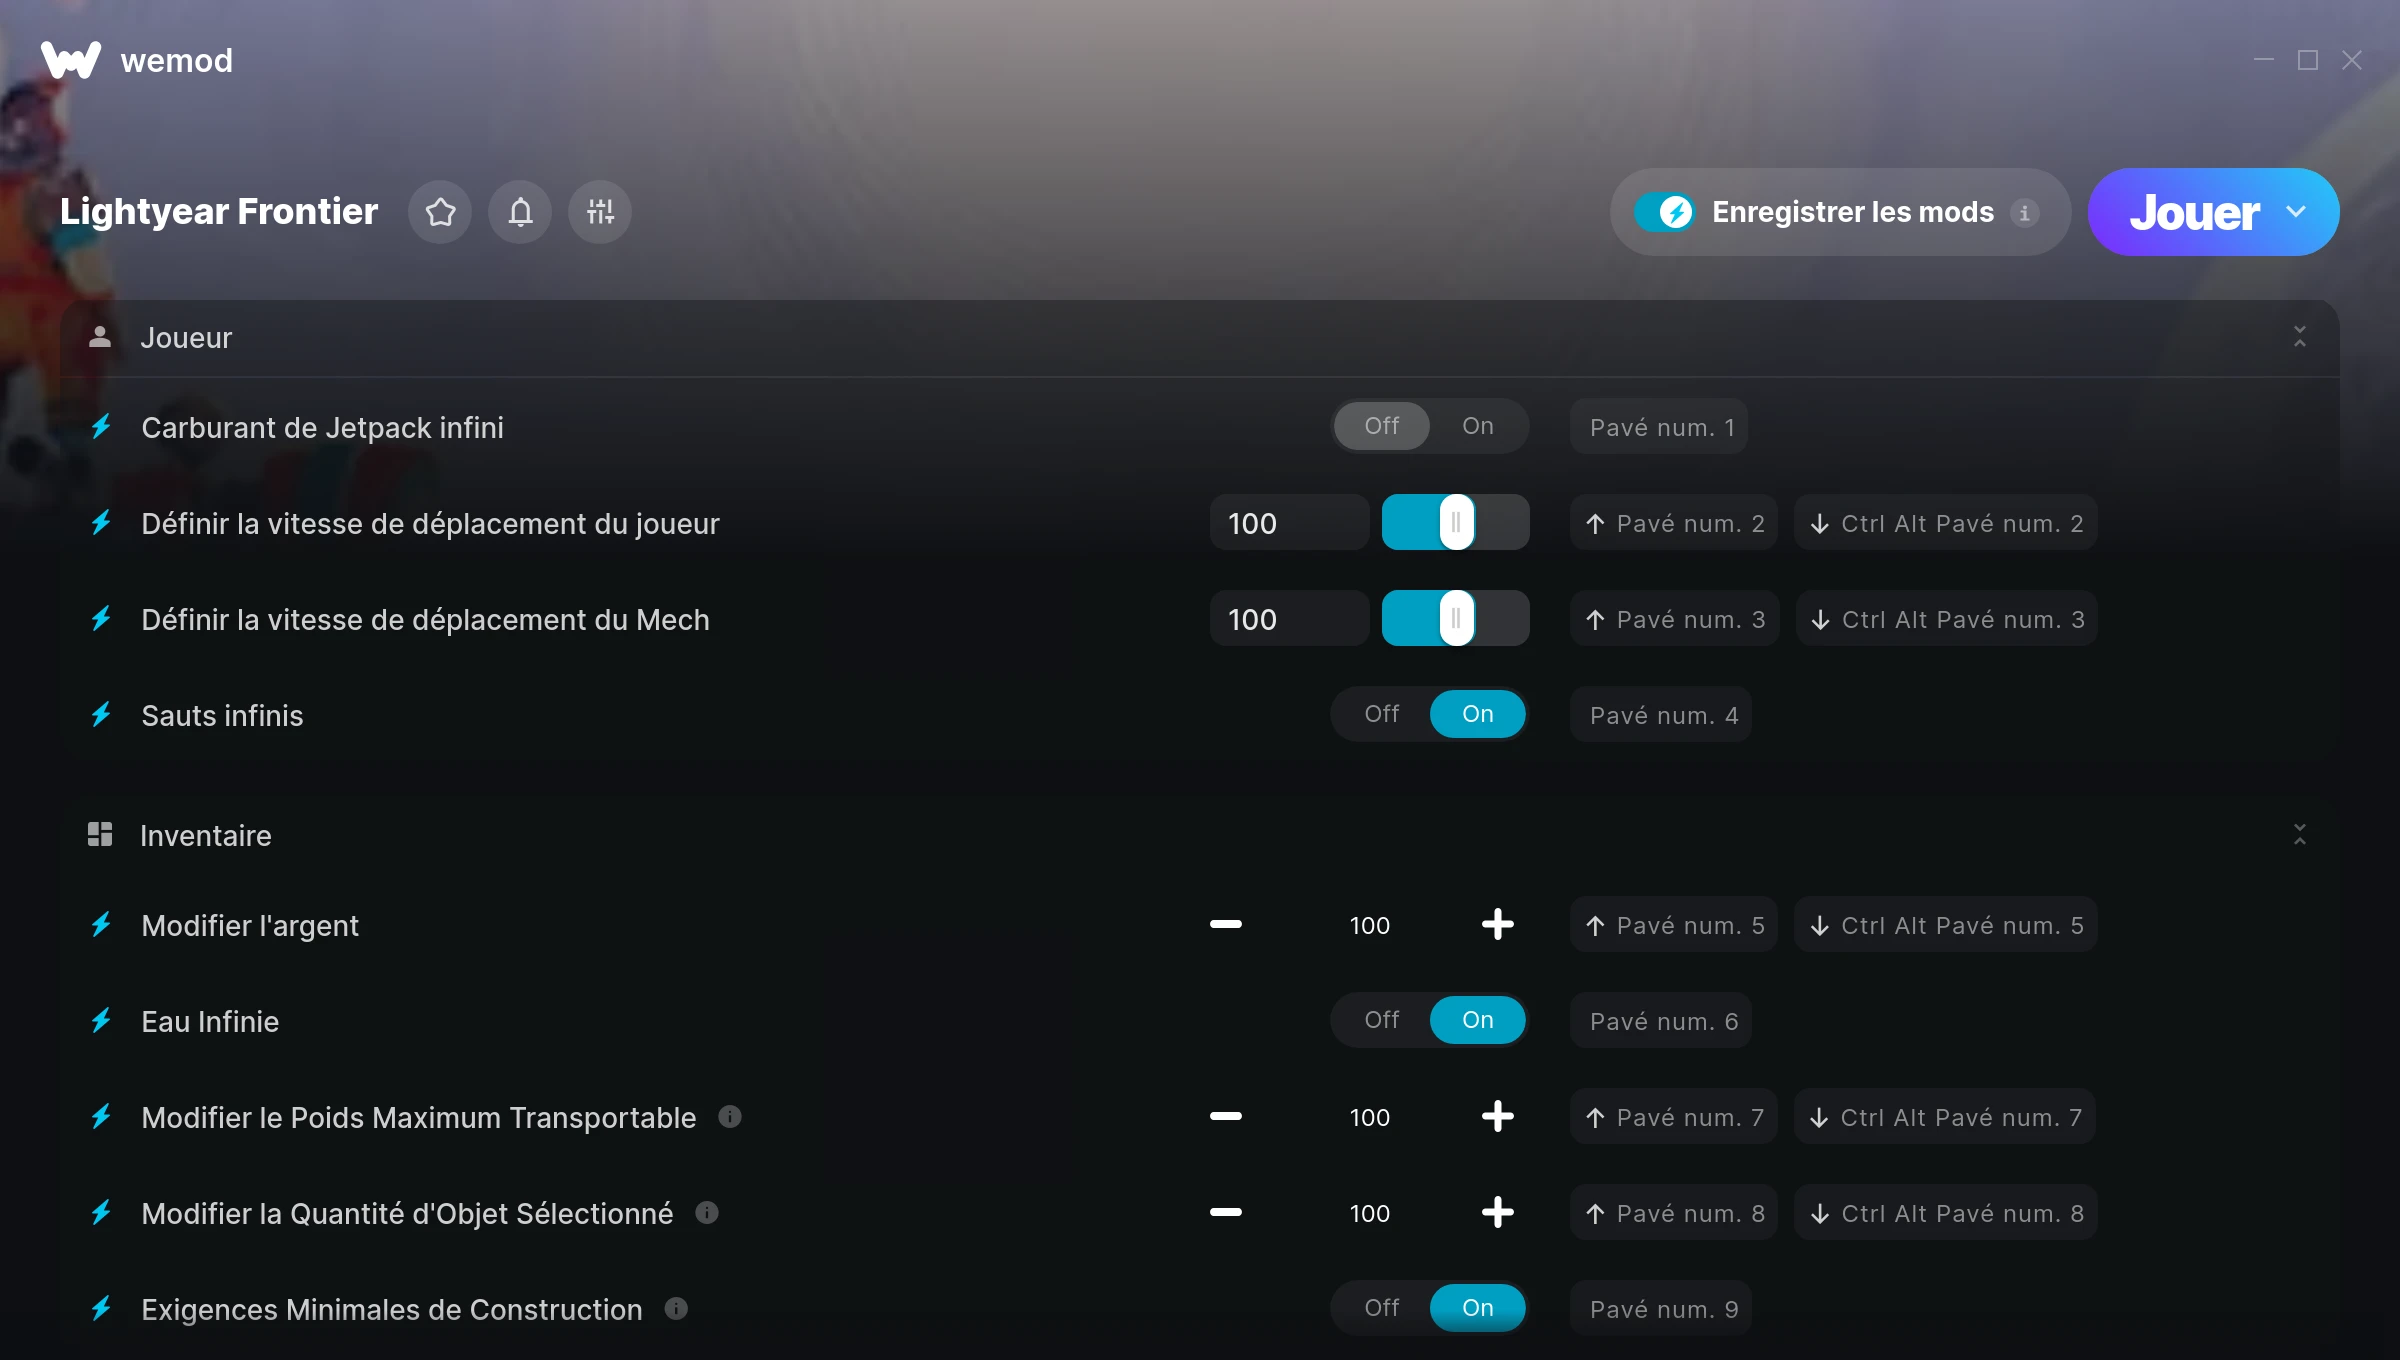Edit decrease hotkey Ctrl Alt Pavé num. 7
The image size is (2400, 1360).
tap(1945, 1117)
